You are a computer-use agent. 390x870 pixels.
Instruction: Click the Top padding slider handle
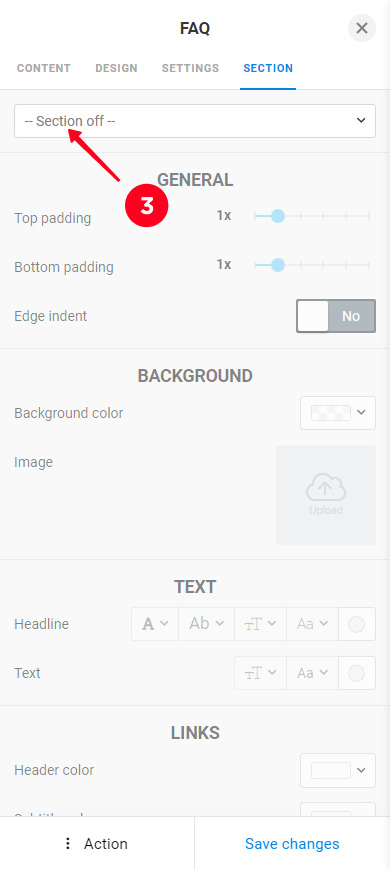[x=278, y=216]
